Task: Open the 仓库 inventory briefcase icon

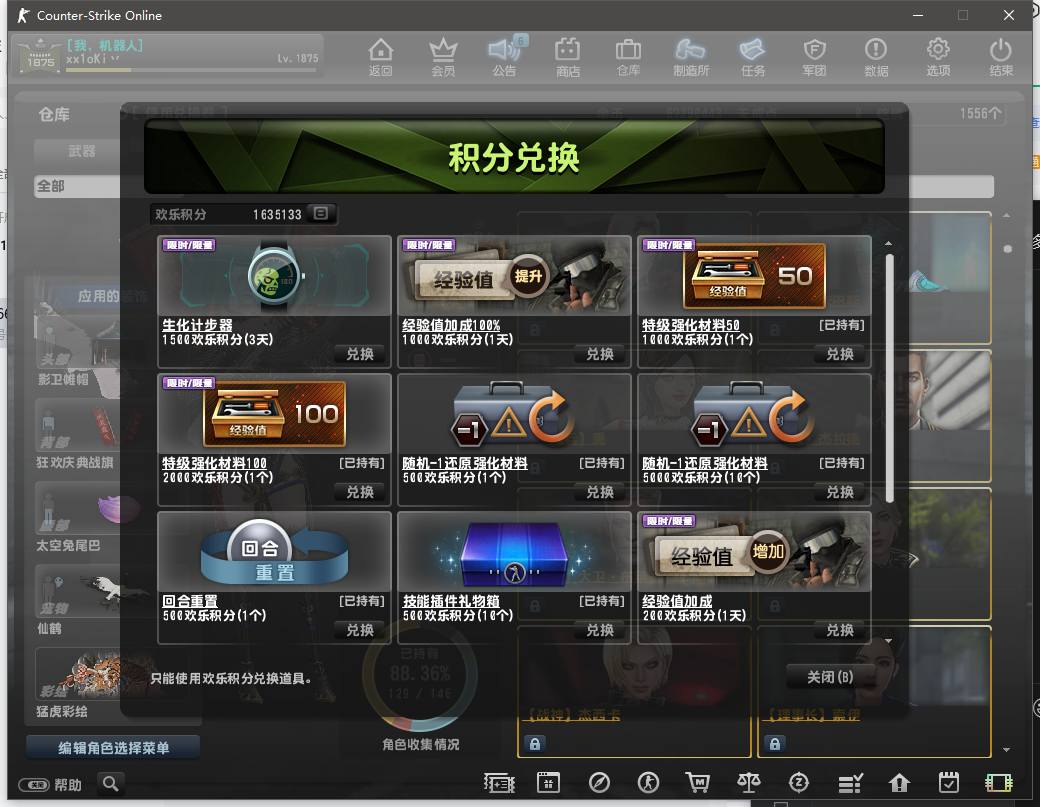Action: coord(628,57)
